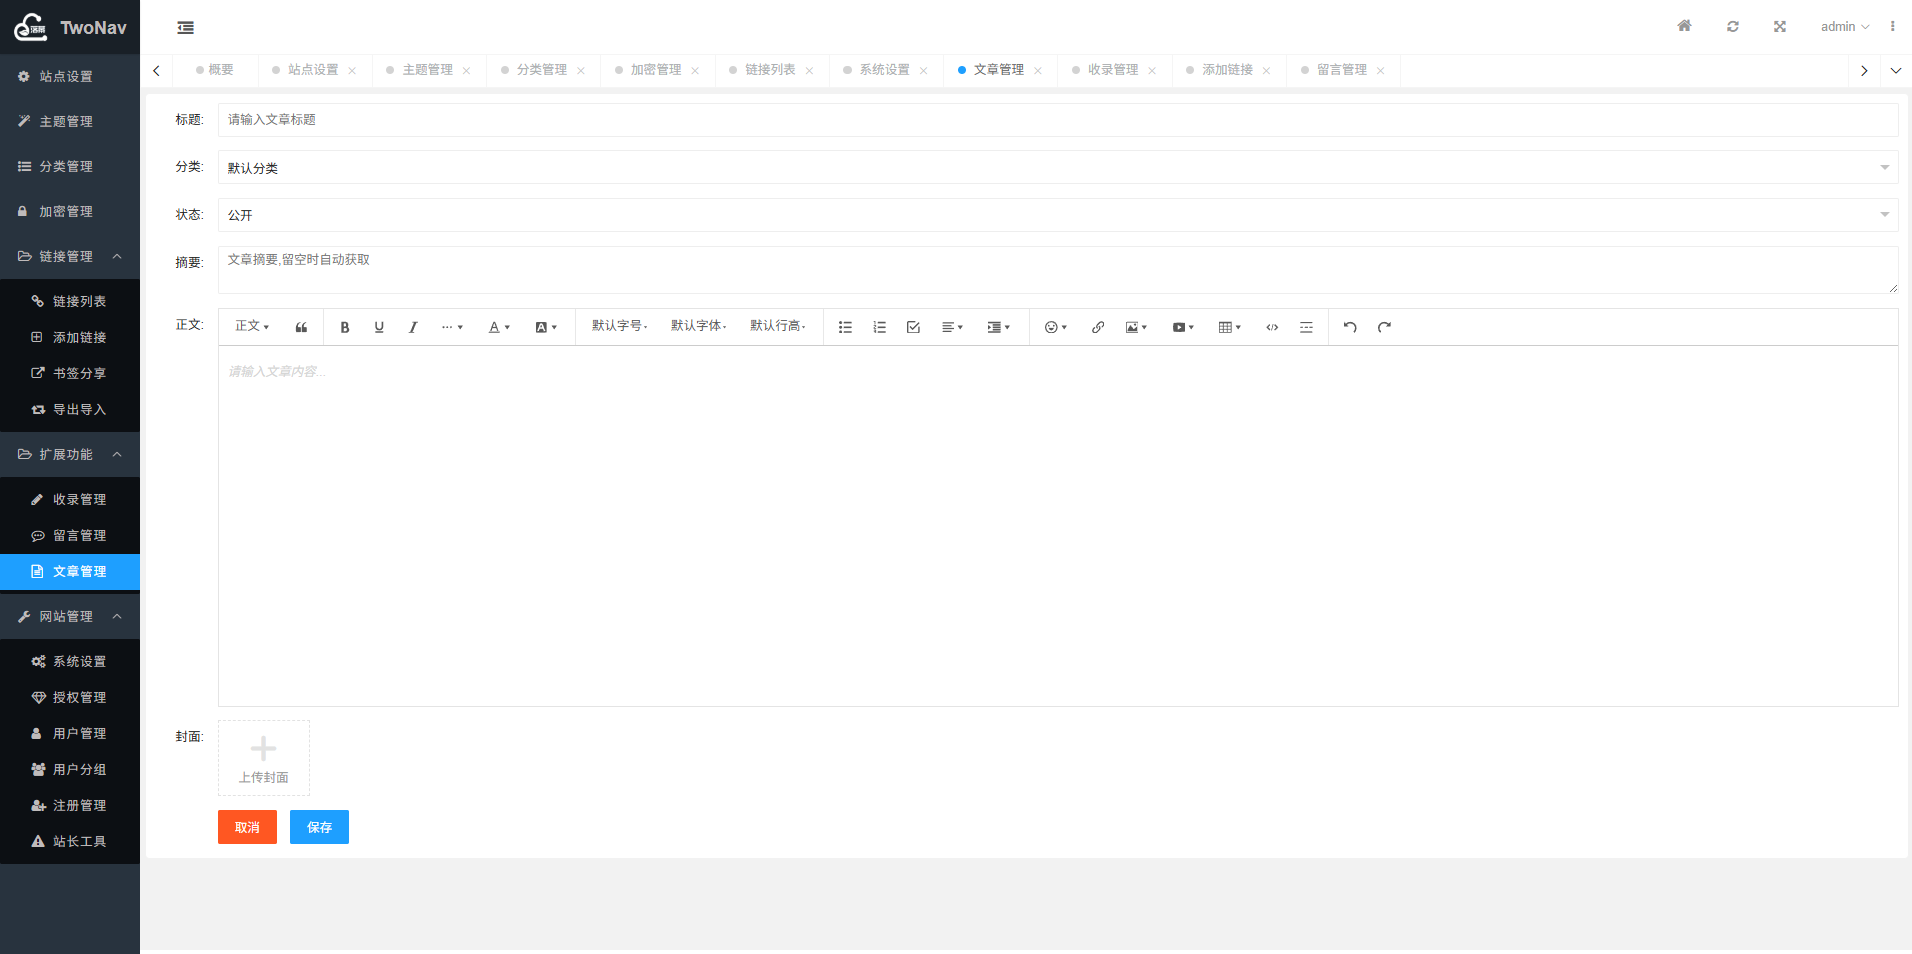
Task: Click the redo arrow icon
Action: 1384,327
